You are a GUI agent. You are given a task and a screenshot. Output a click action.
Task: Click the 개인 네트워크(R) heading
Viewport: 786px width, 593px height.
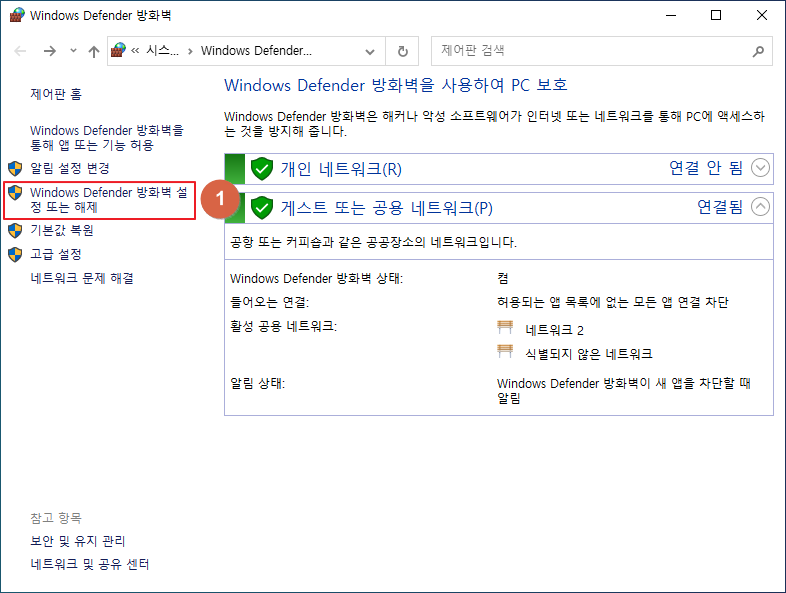pos(341,169)
